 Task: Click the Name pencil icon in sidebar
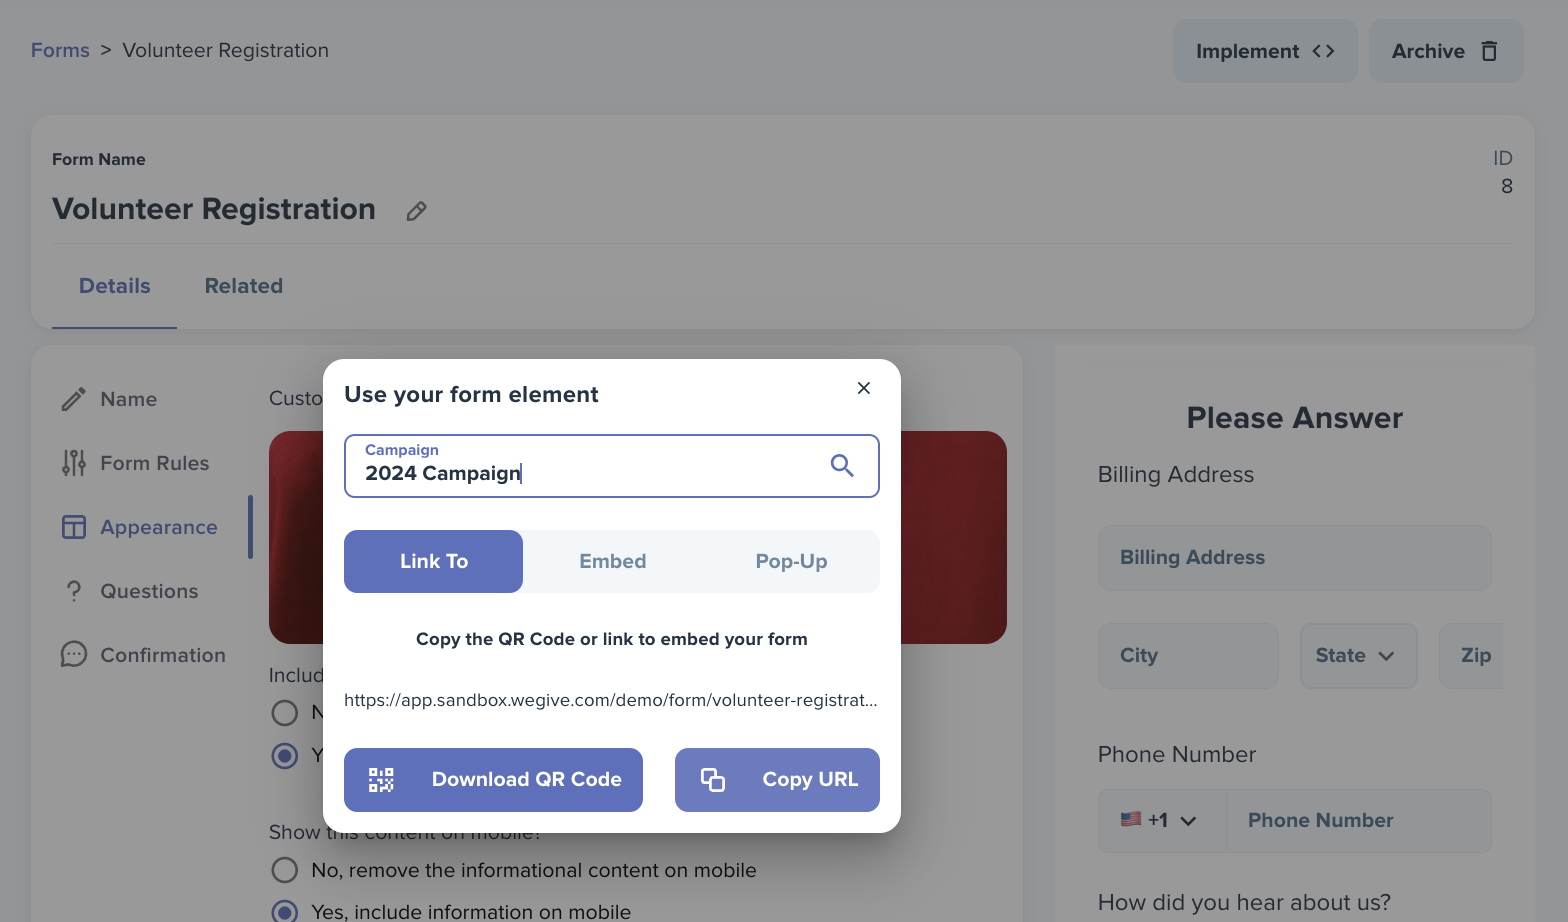pos(74,399)
